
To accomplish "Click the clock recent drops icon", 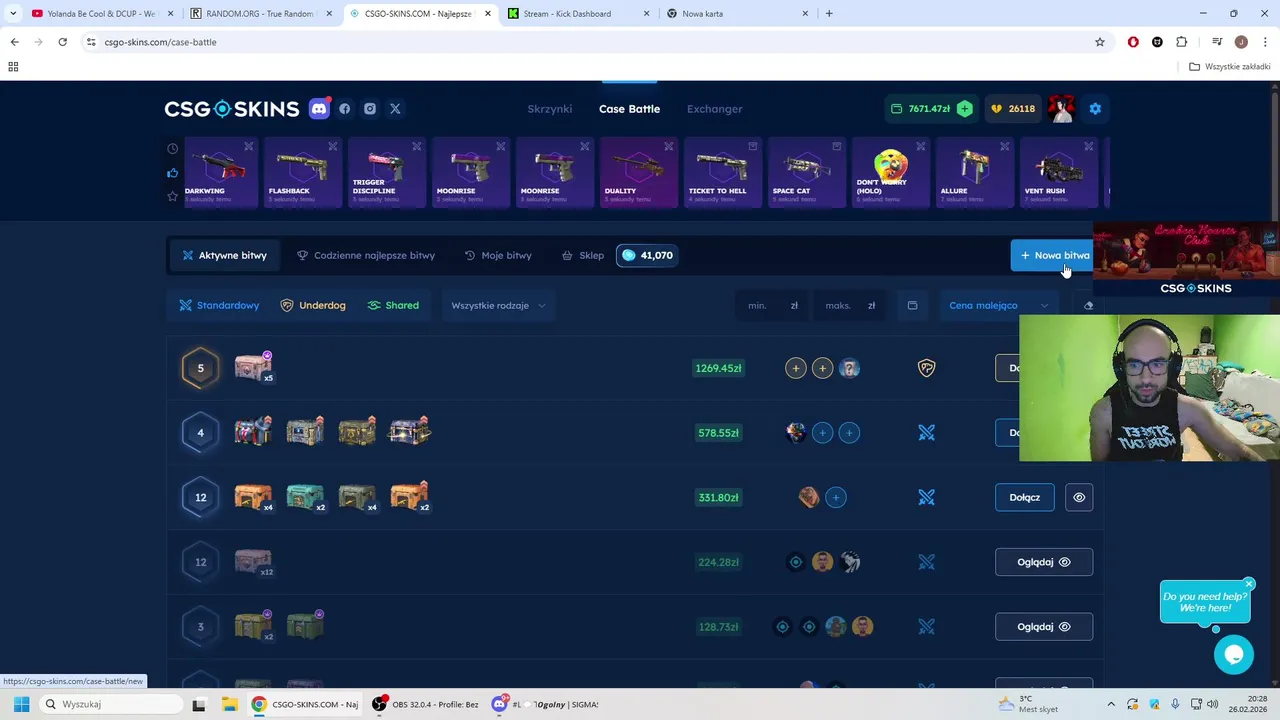I will 173,149.
